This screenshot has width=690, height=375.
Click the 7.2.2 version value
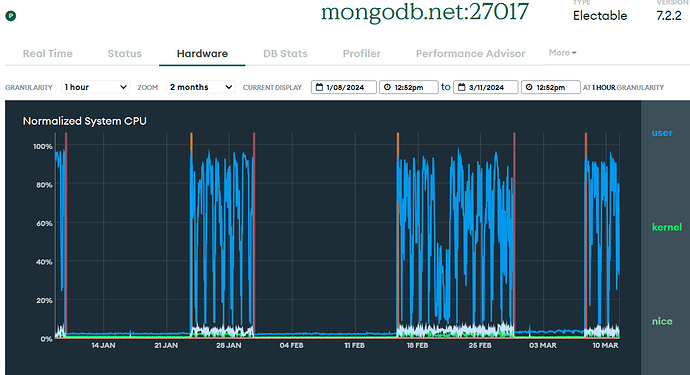[668, 16]
